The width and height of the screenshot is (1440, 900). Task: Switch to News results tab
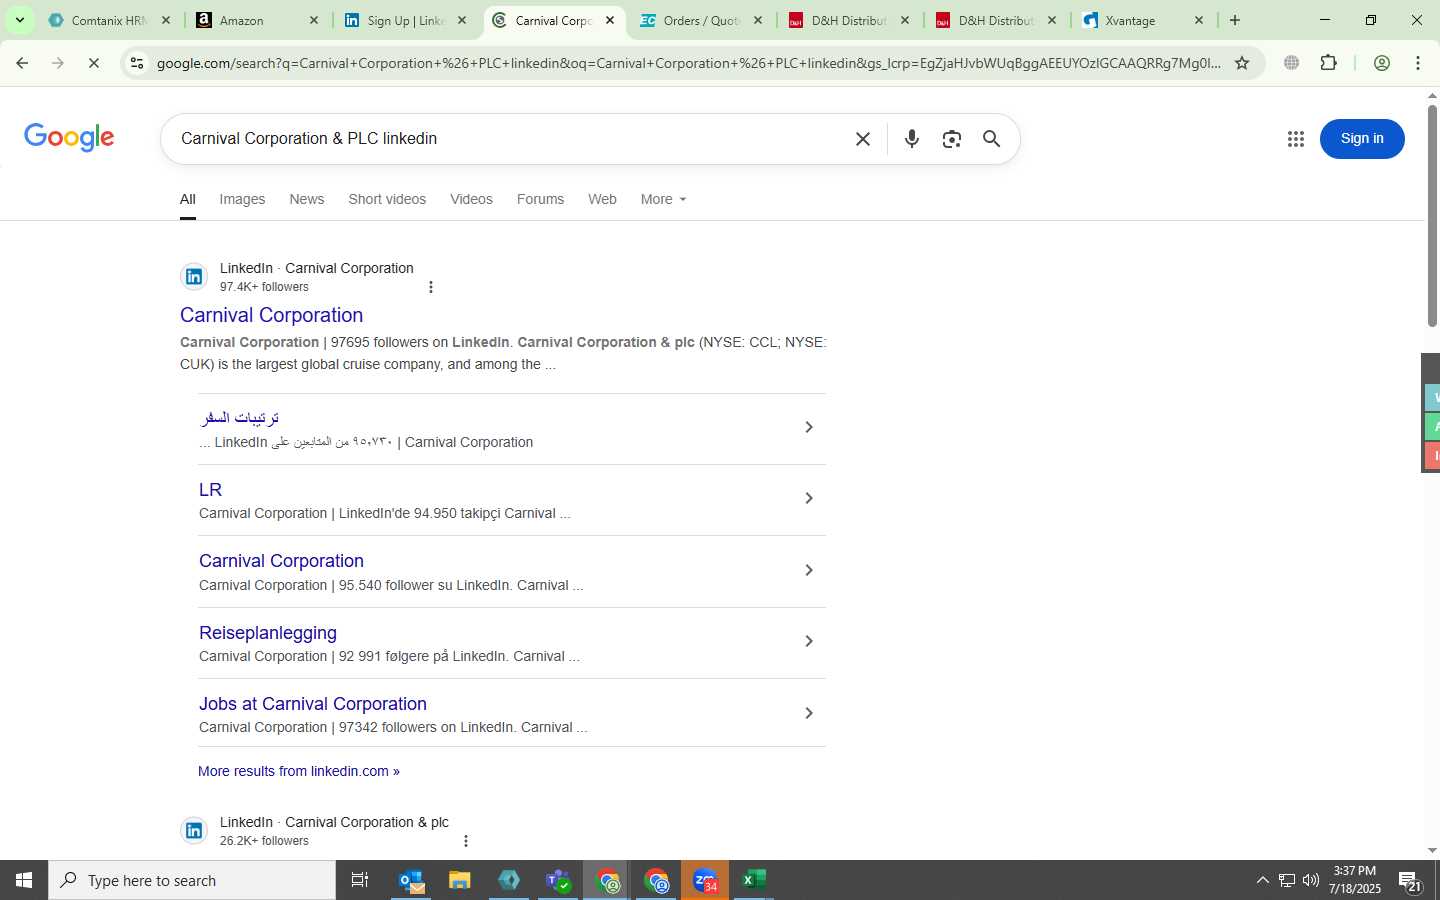point(306,199)
